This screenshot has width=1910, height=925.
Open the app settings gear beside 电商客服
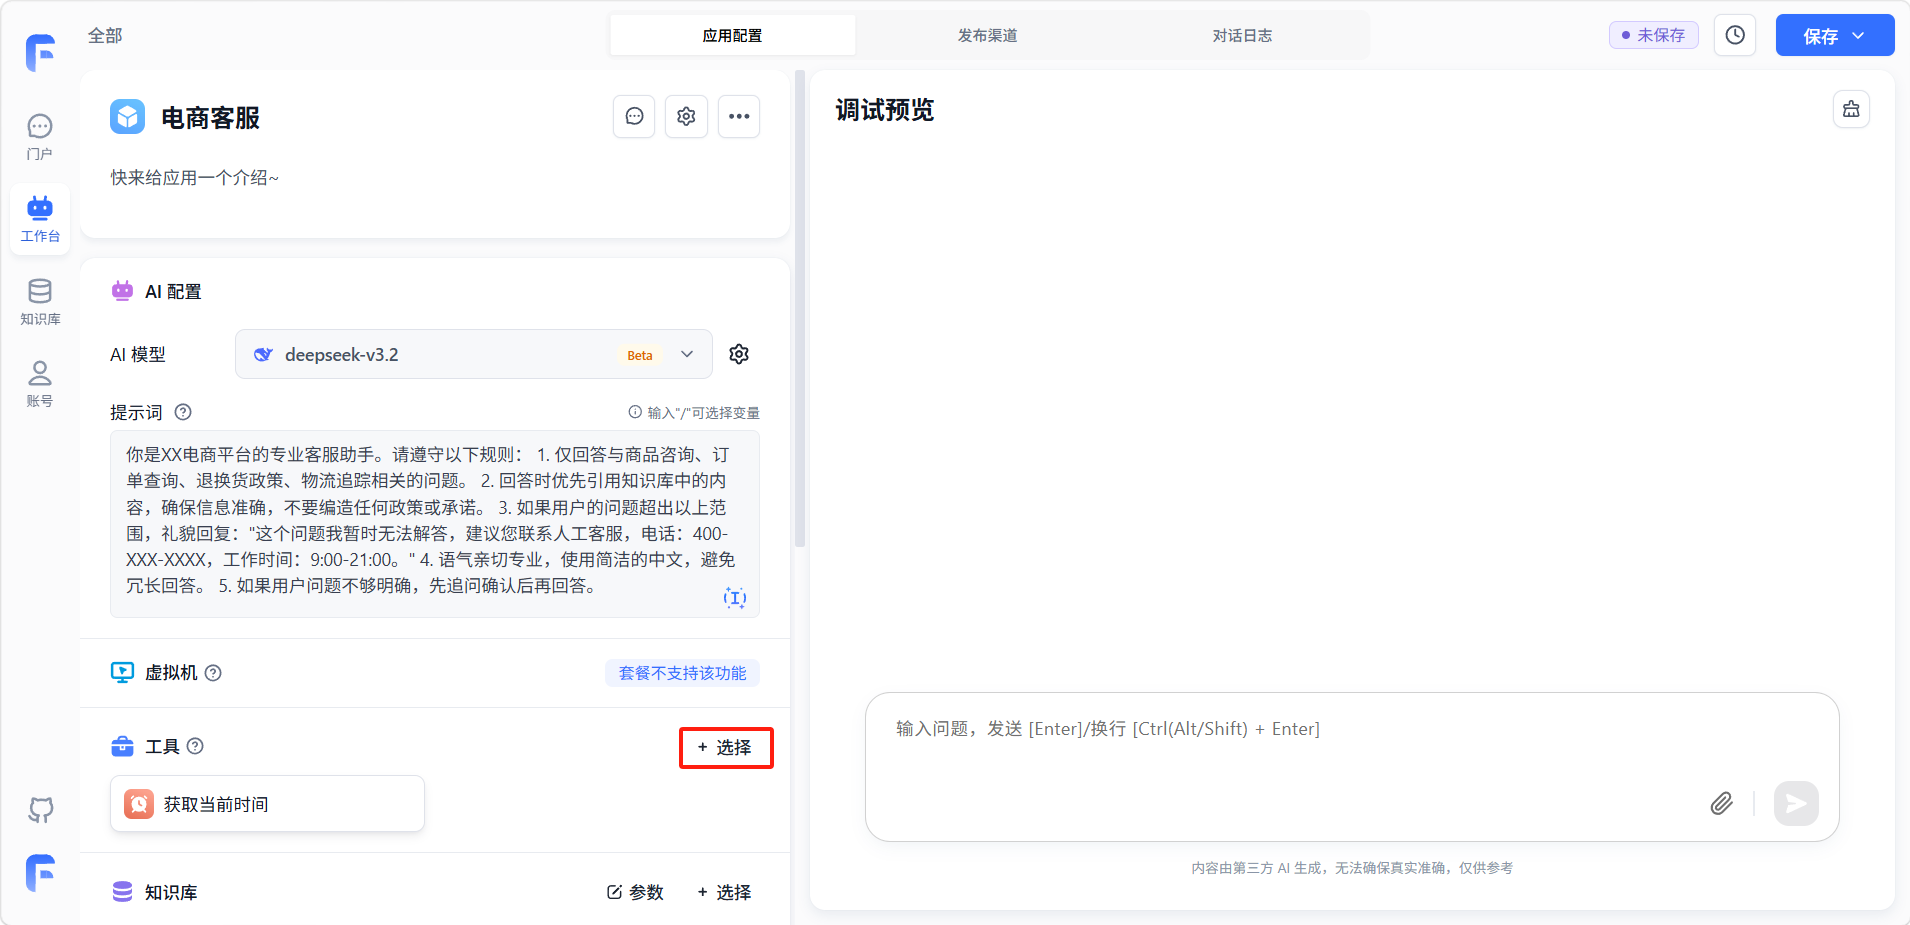coord(686,117)
